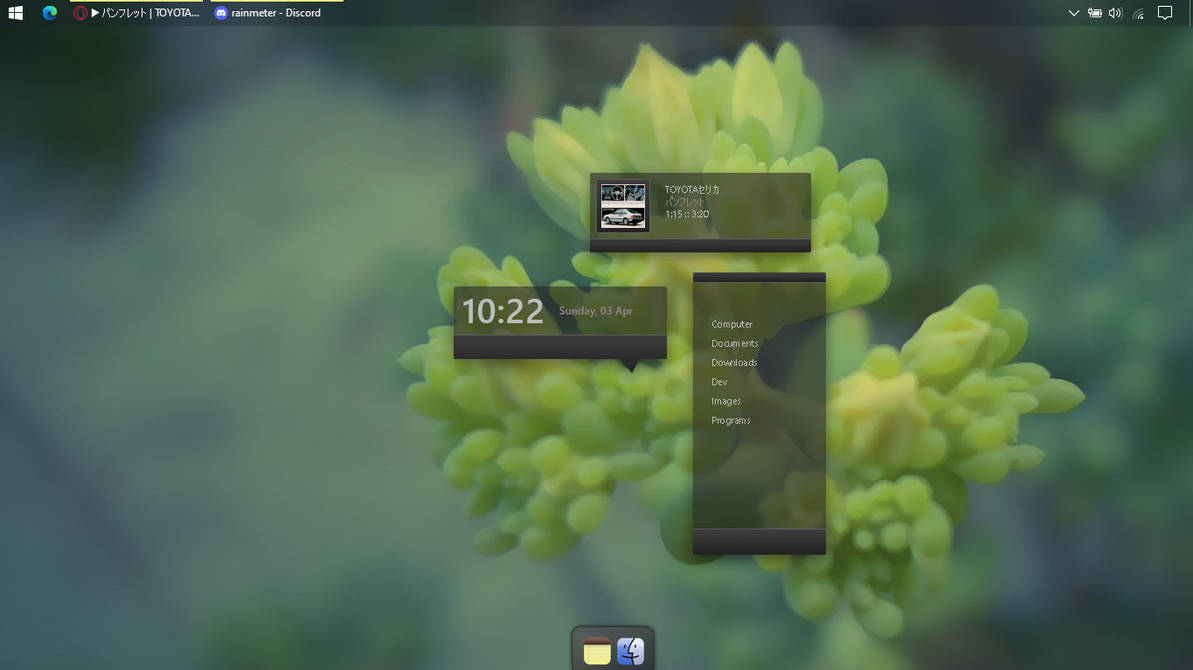The height and width of the screenshot is (670, 1193).
Task: Open Downloads from the side launcher
Action: pos(733,362)
